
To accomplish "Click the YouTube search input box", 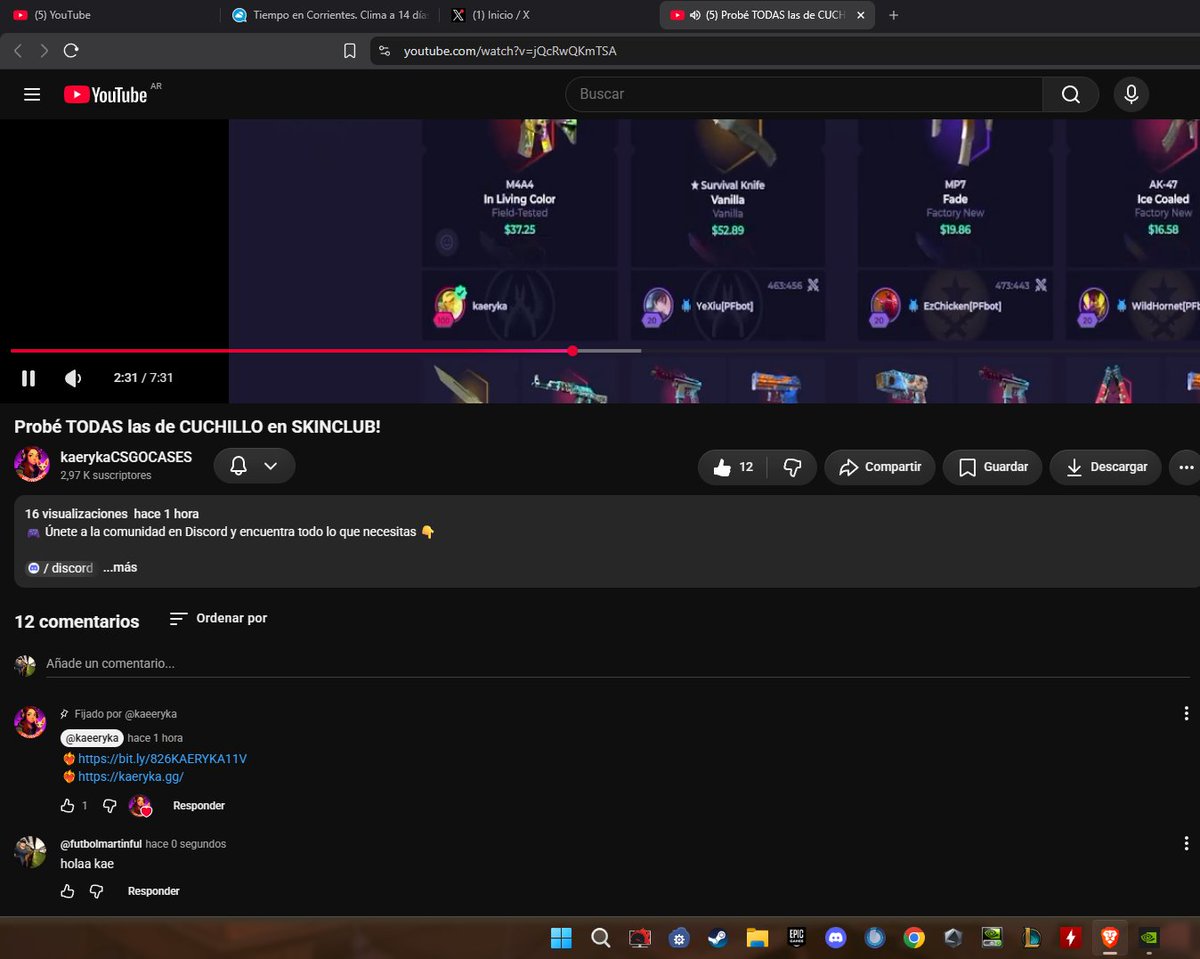I will tap(805, 94).
